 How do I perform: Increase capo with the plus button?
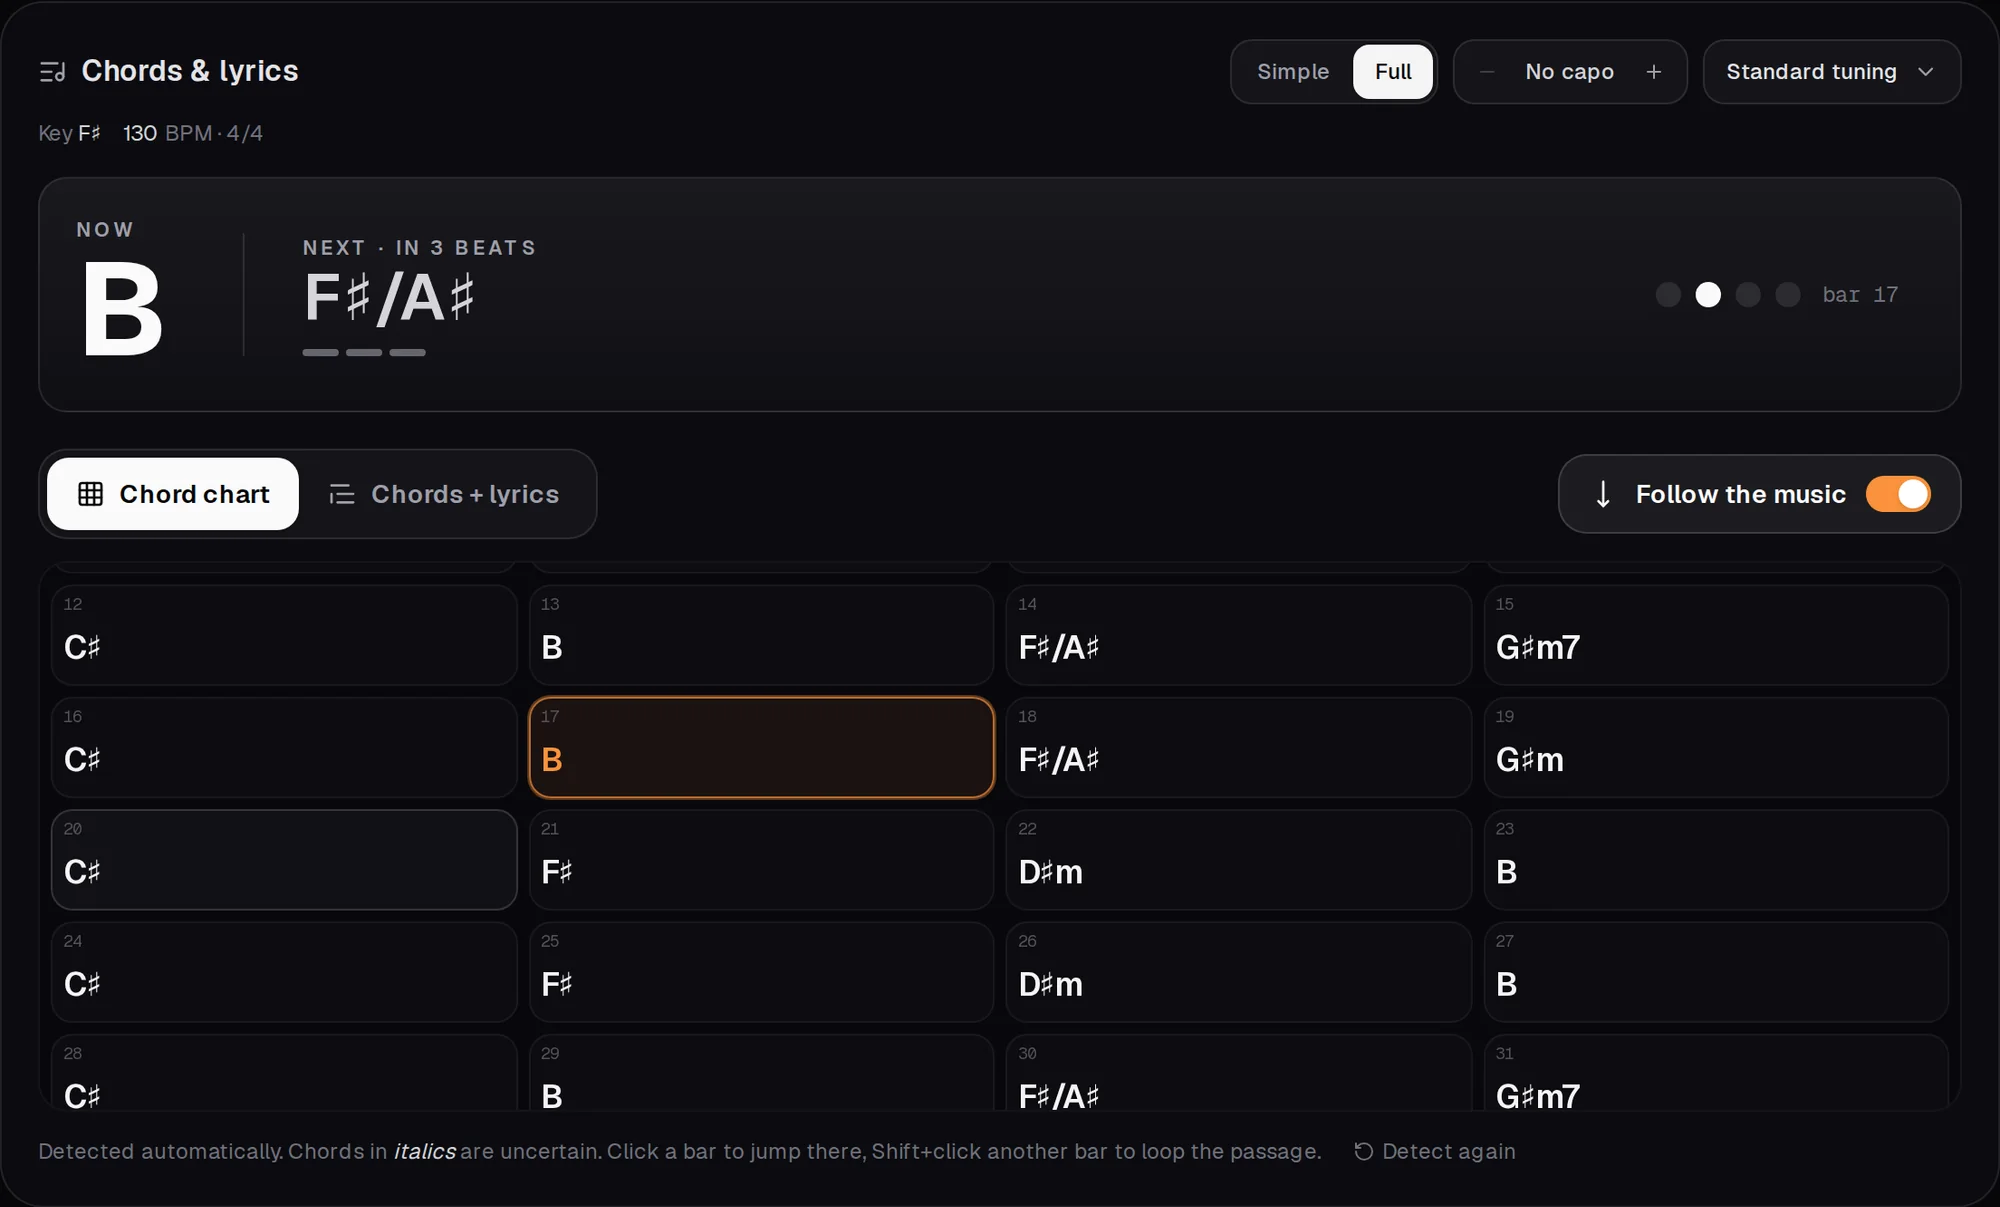coord(1654,72)
